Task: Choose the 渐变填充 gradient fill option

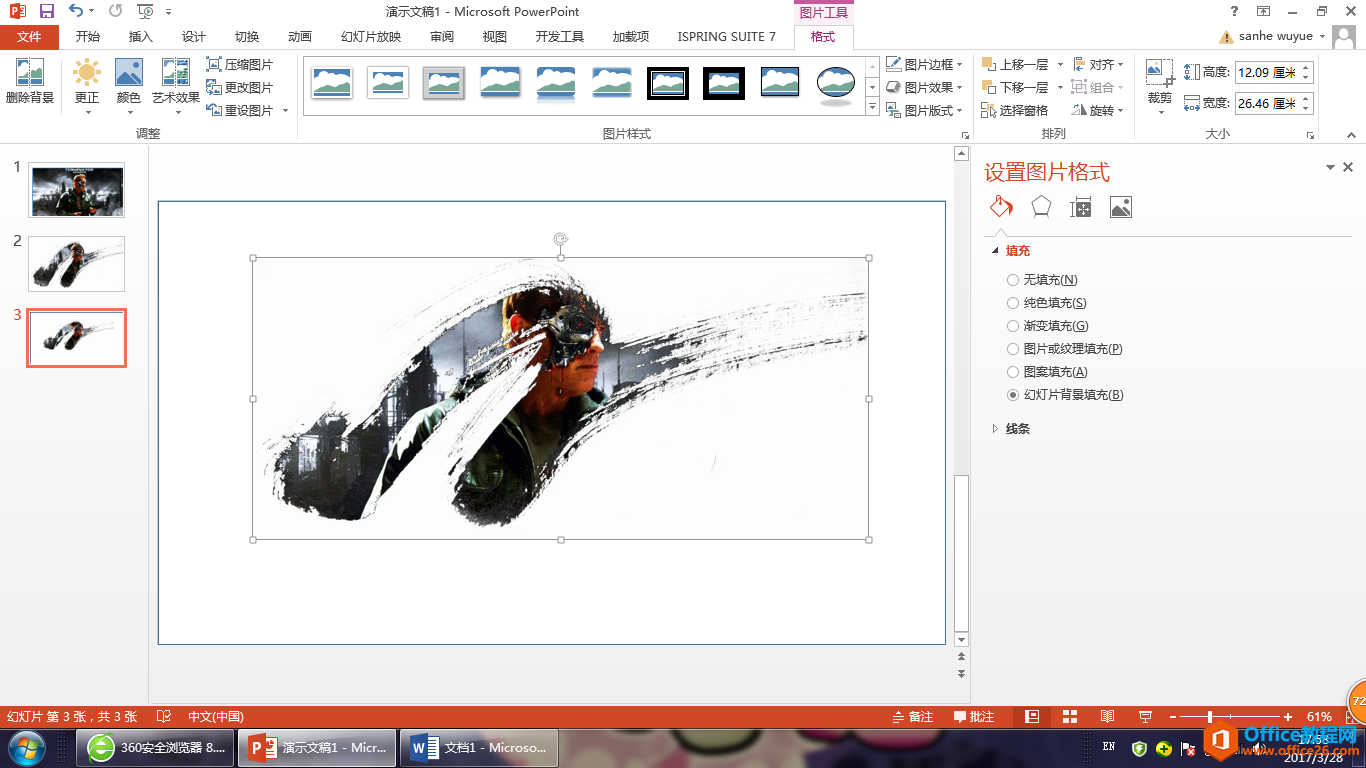Action: [x=1013, y=326]
